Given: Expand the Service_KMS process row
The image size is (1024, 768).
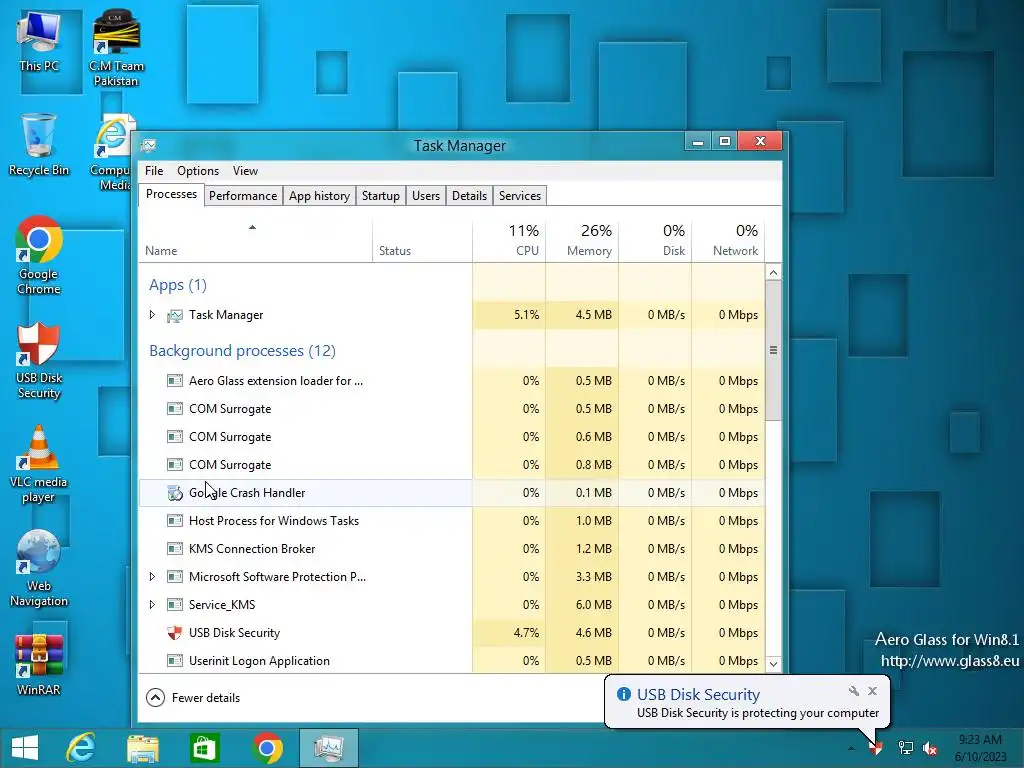Looking at the screenshot, I should coord(152,605).
